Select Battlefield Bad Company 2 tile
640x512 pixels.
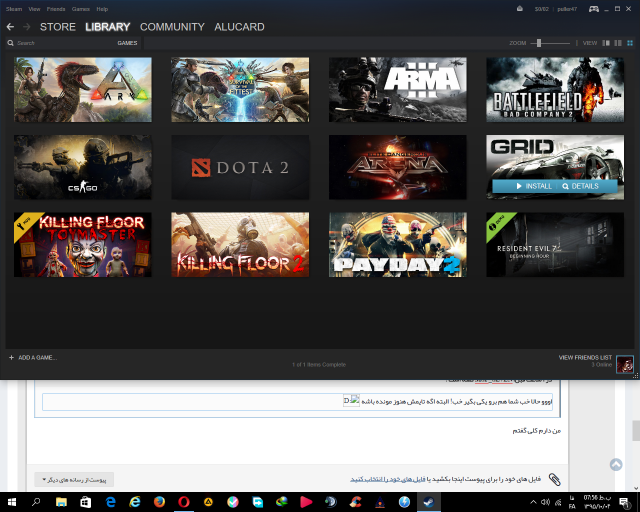click(x=555, y=89)
